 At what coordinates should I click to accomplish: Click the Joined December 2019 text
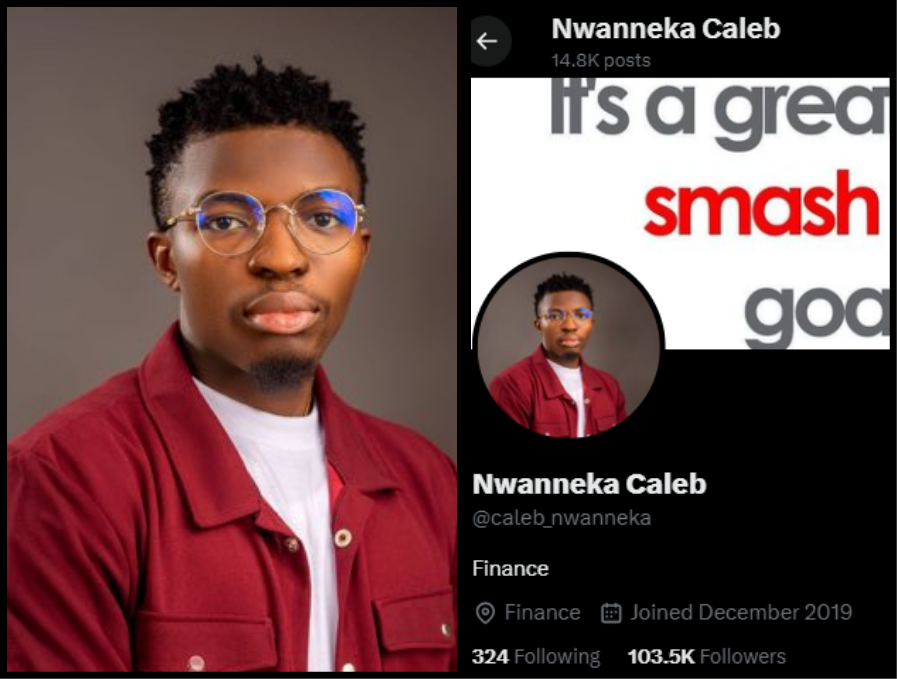pos(741,613)
